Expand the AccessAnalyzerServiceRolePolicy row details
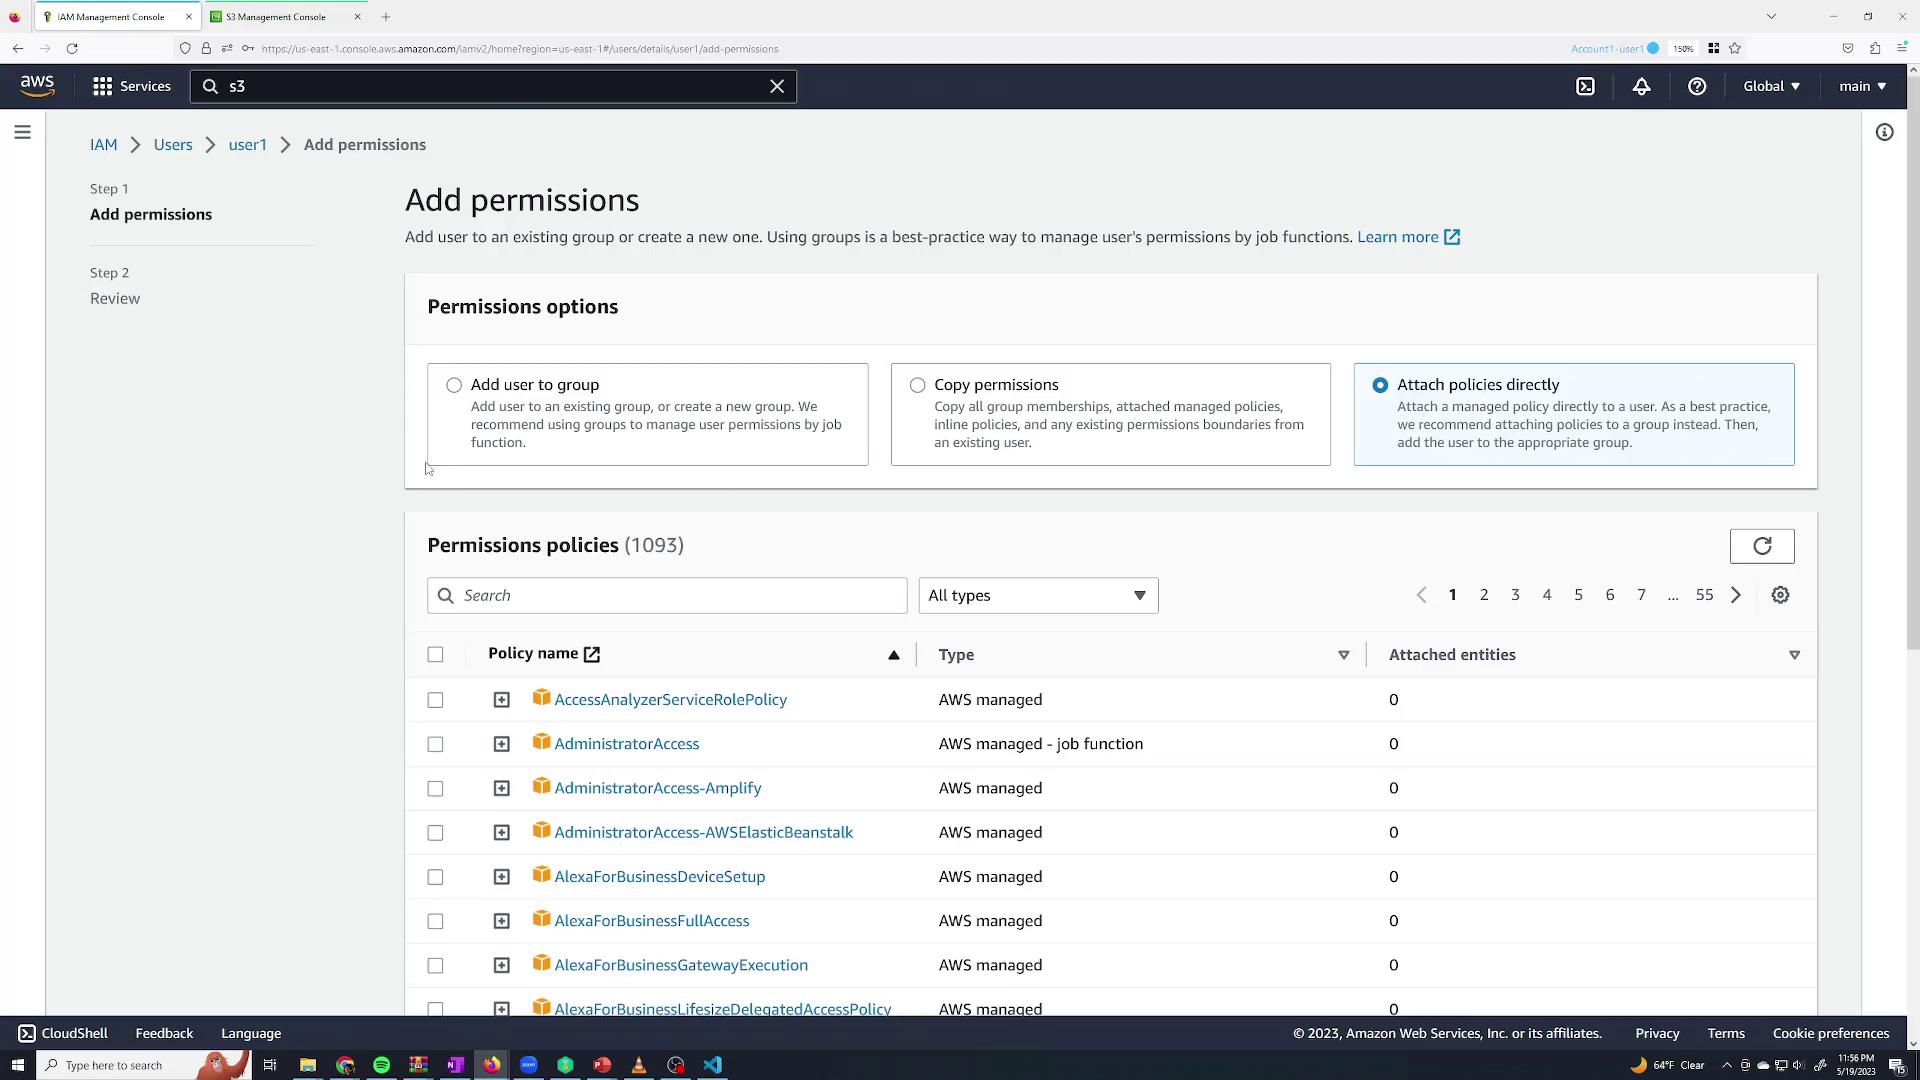The width and height of the screenshot is (1920, 1080). (x=501, y=700)
